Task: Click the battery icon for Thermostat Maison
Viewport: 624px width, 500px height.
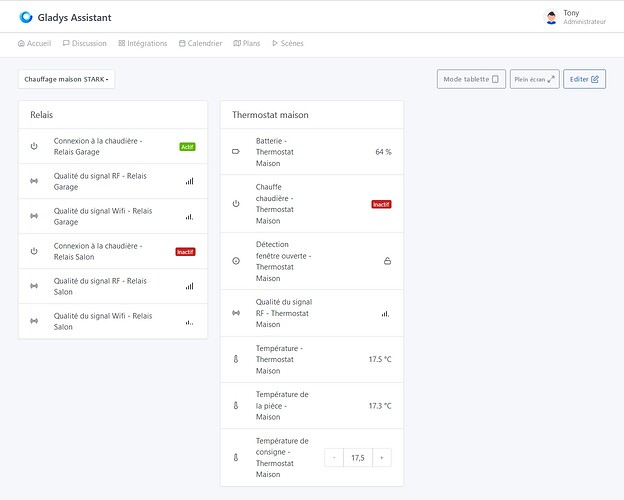Action: [236, 152]
